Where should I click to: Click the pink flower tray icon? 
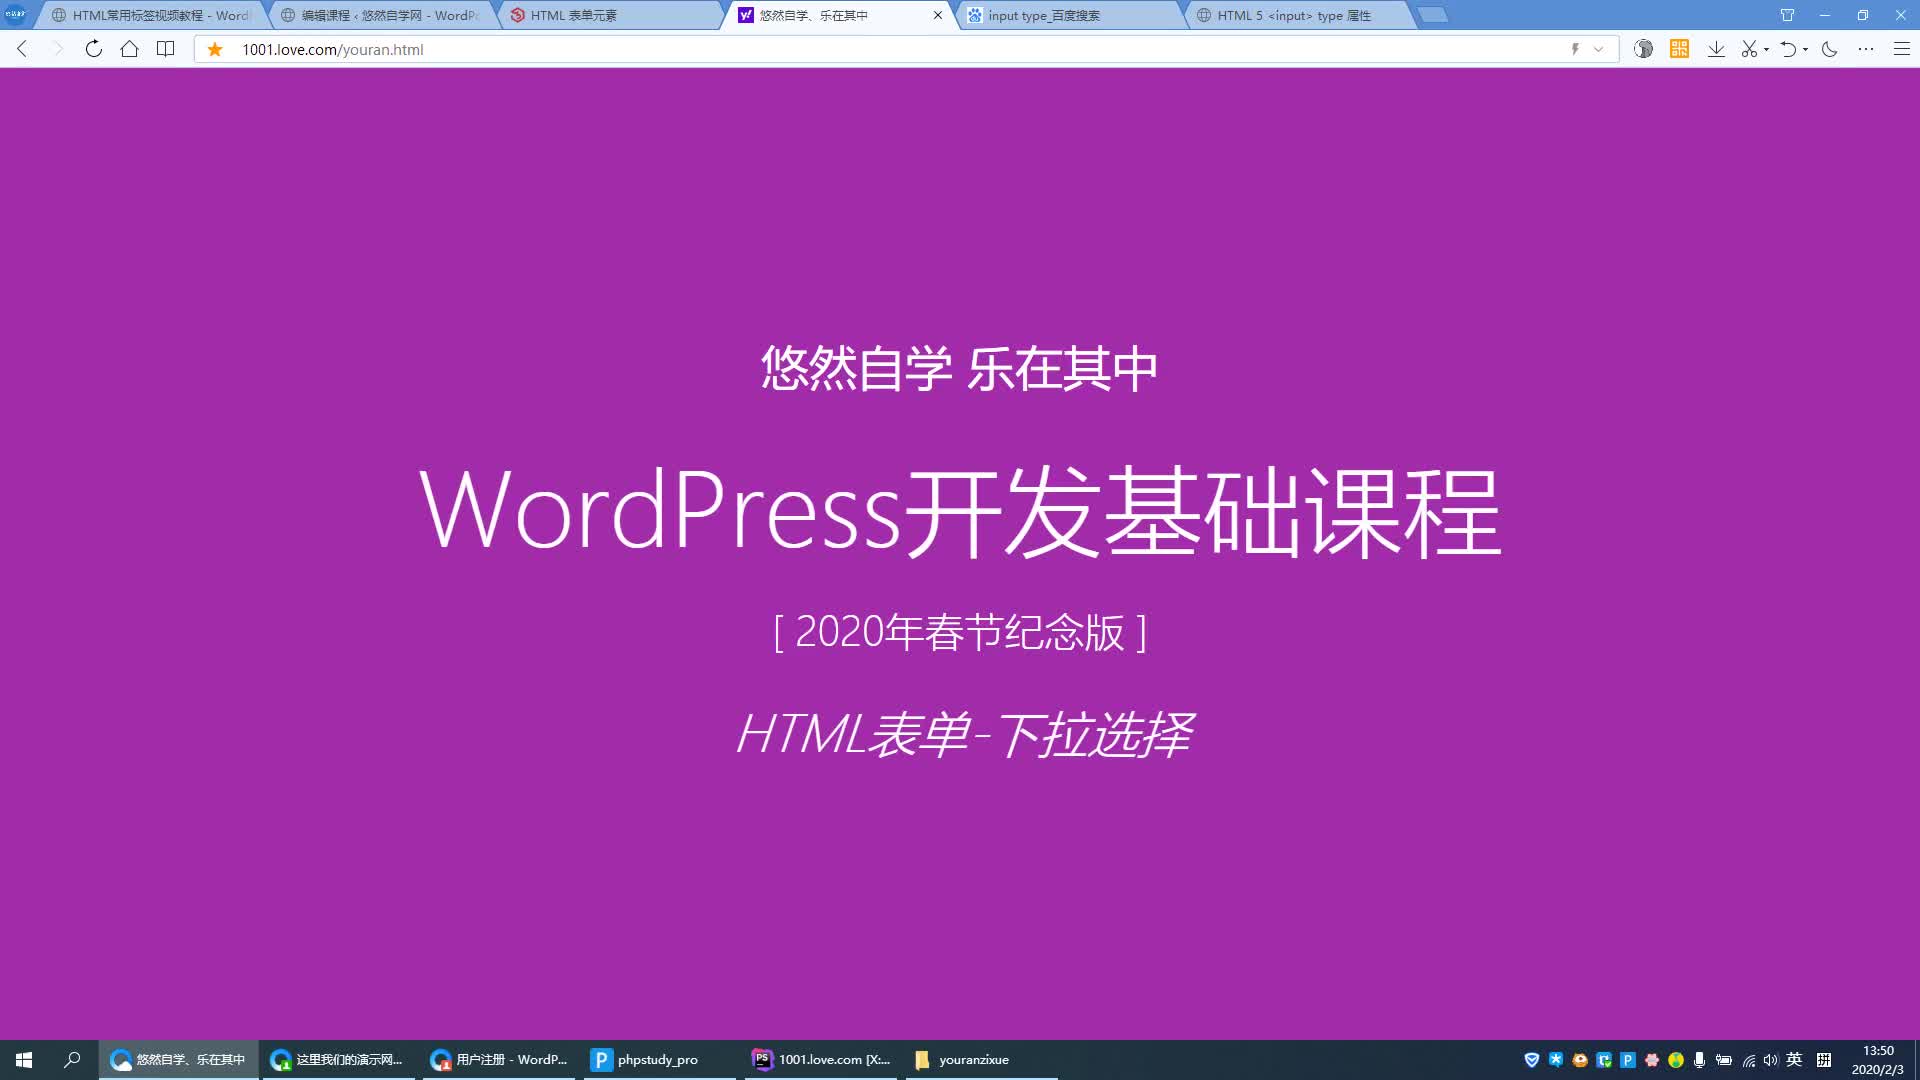(x=1652, y=1060)
